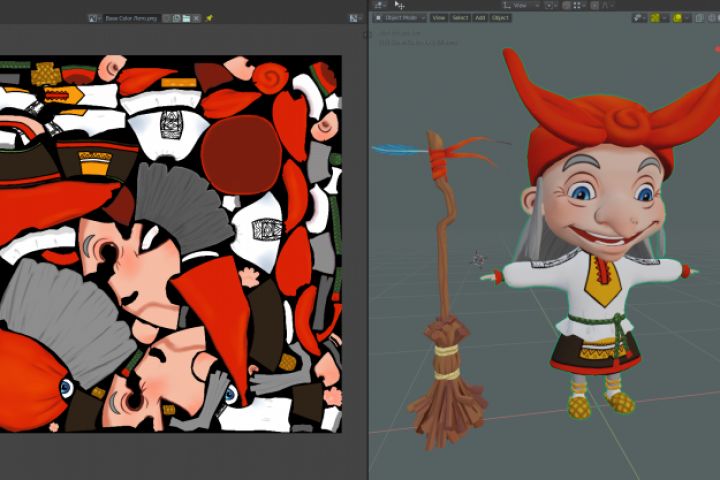720x480 pixels.
Task: Click the new image icon
Action: pyautogui.click(x=176, y=18)
